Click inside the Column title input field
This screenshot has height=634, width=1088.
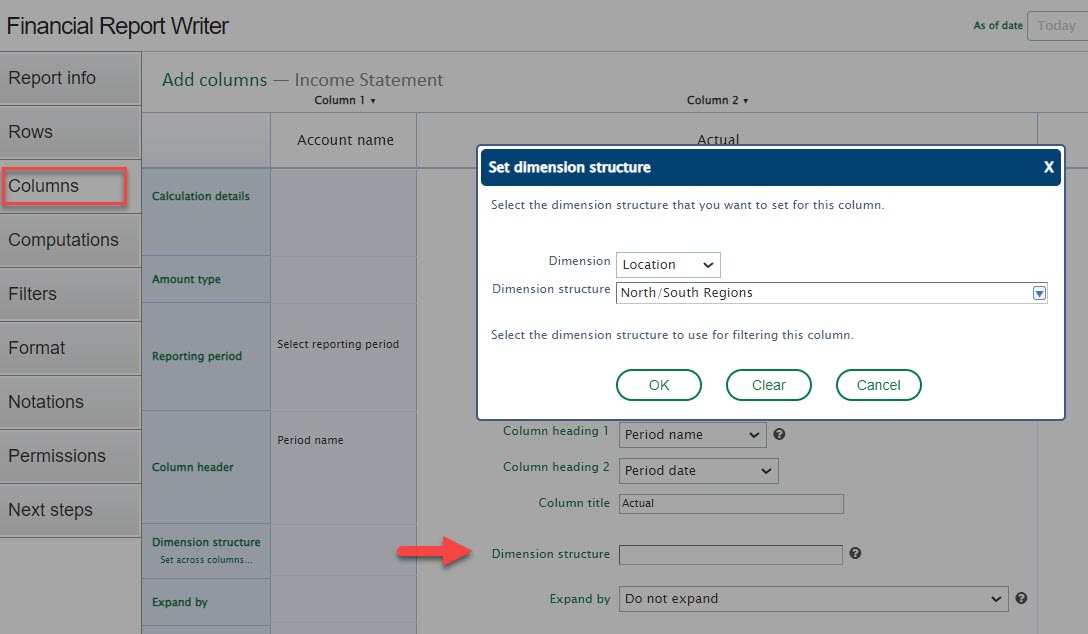pyautogui.click(x=730, y=503)
